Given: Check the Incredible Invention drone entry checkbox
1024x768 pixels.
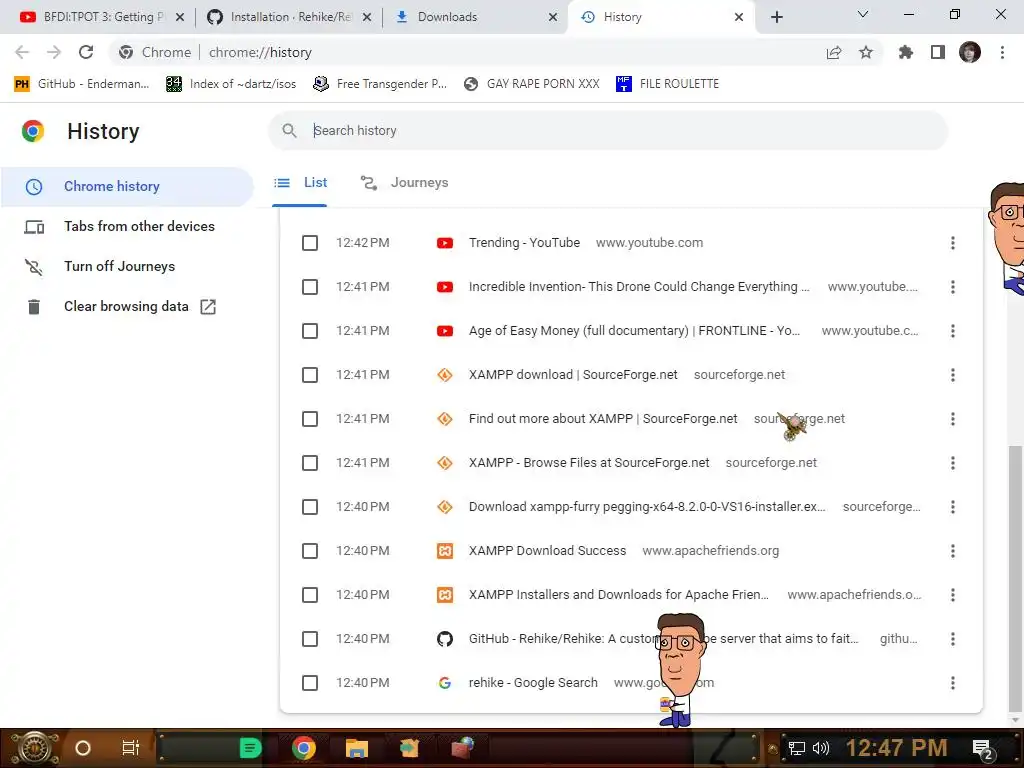Looking at the screenshot, I should pos(310,287).
